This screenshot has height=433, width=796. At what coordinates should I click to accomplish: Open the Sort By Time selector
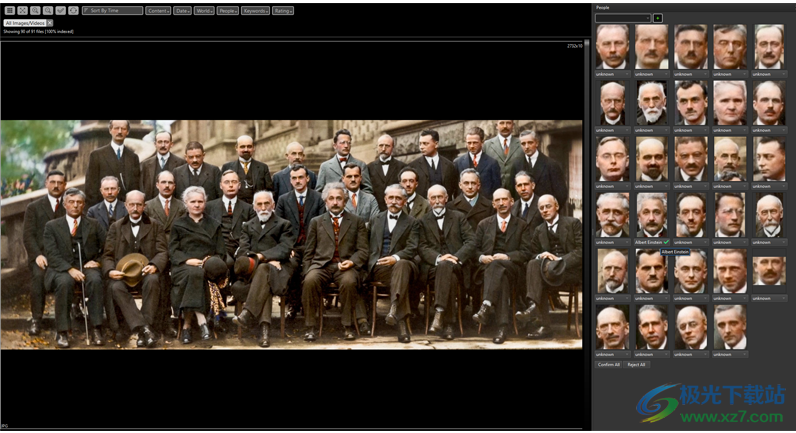point(112,10)
